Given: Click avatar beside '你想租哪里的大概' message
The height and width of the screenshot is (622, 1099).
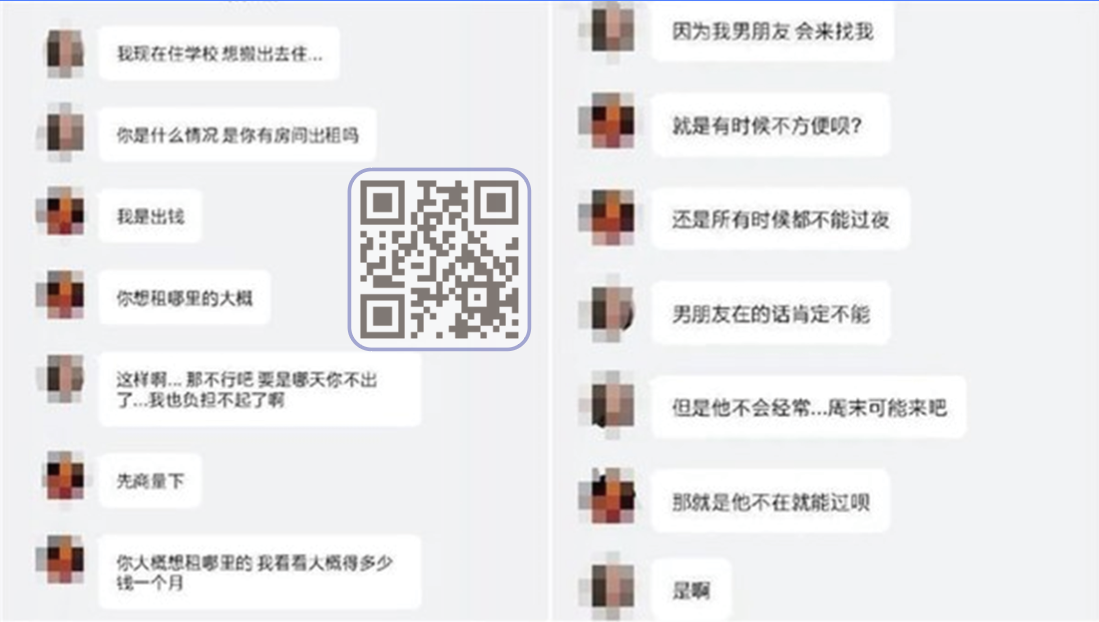Looking at the screenshot, I should [x=64, y=297].
